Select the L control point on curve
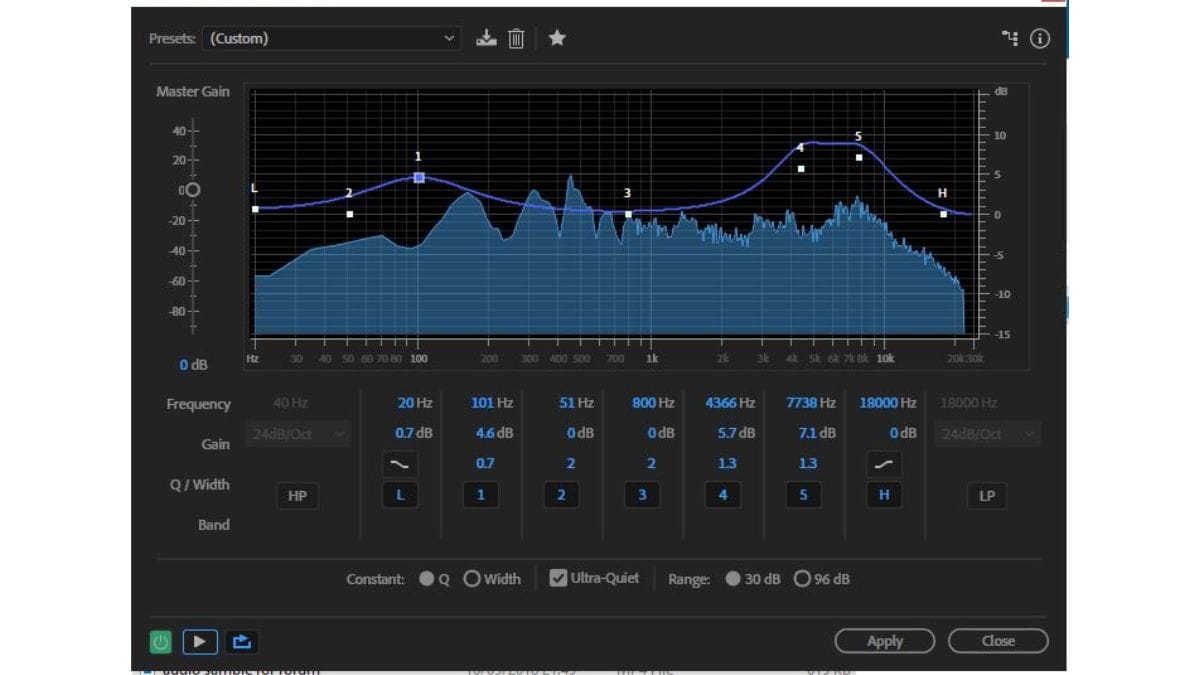 click(256, 209)
